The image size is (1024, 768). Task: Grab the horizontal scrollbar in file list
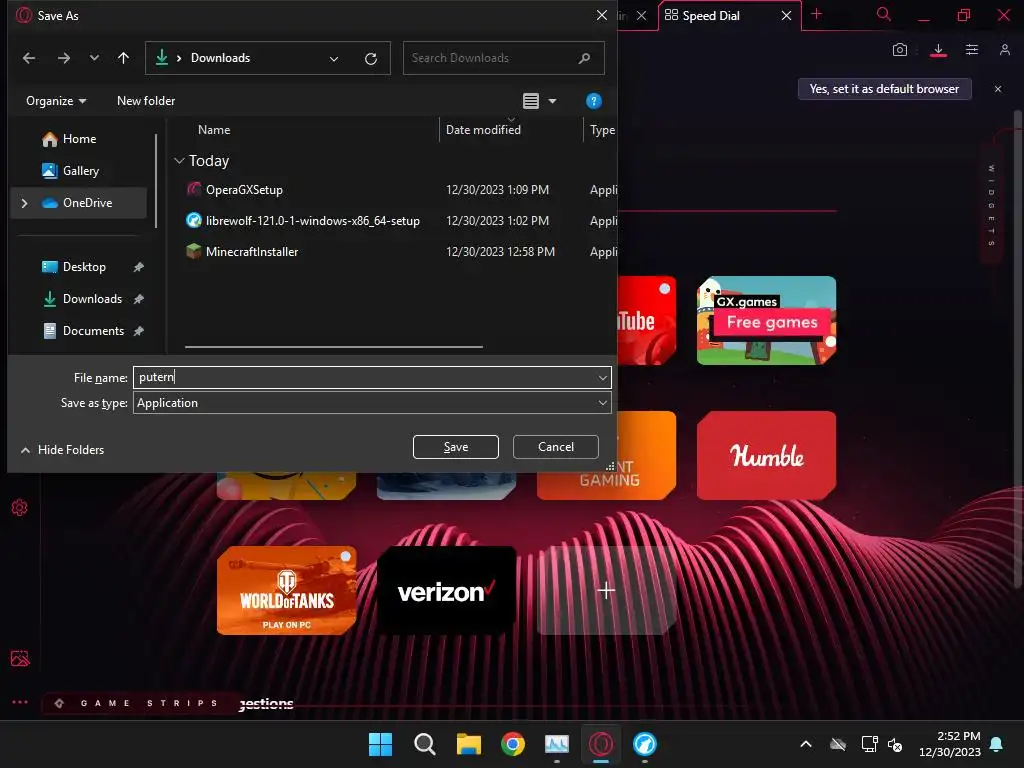334,347
